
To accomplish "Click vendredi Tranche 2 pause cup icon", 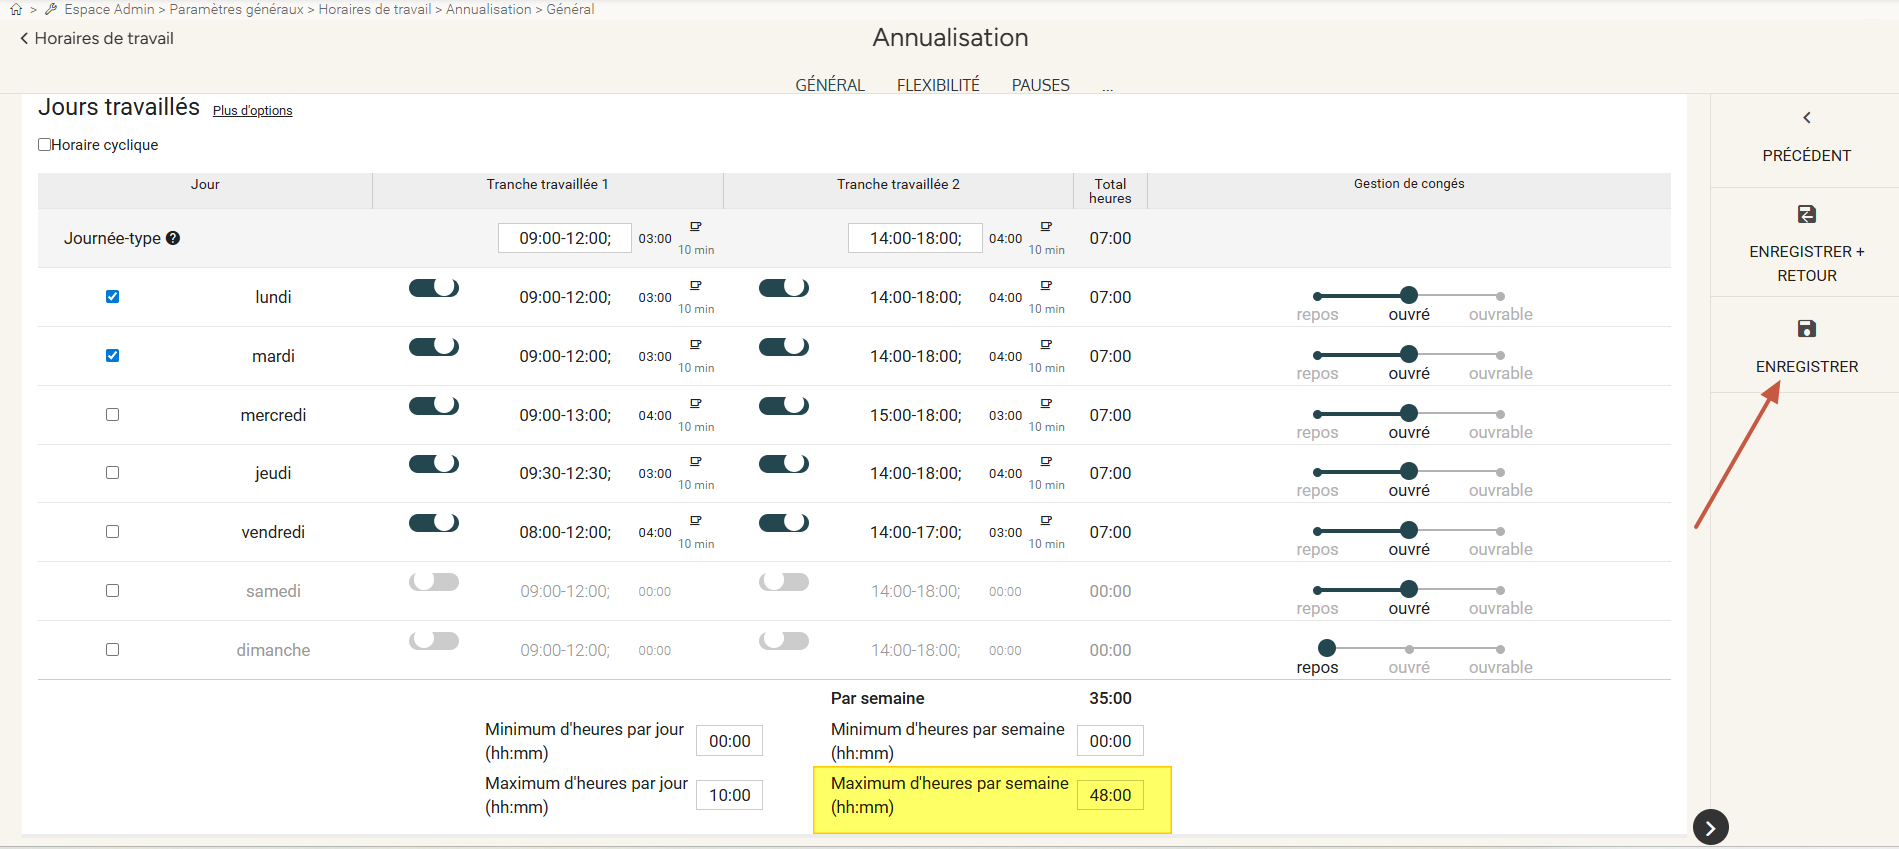I will 1046,521.
